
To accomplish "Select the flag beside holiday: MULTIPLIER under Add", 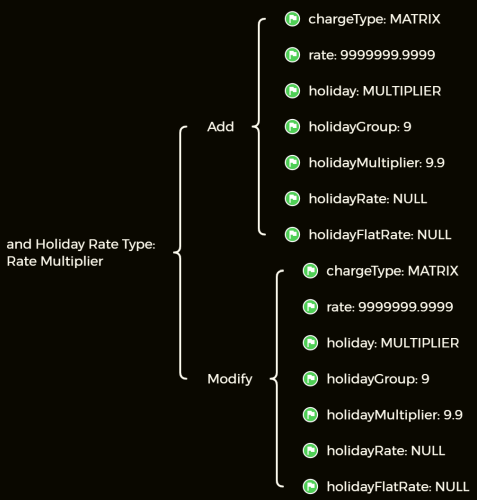I will pos(292,91).
